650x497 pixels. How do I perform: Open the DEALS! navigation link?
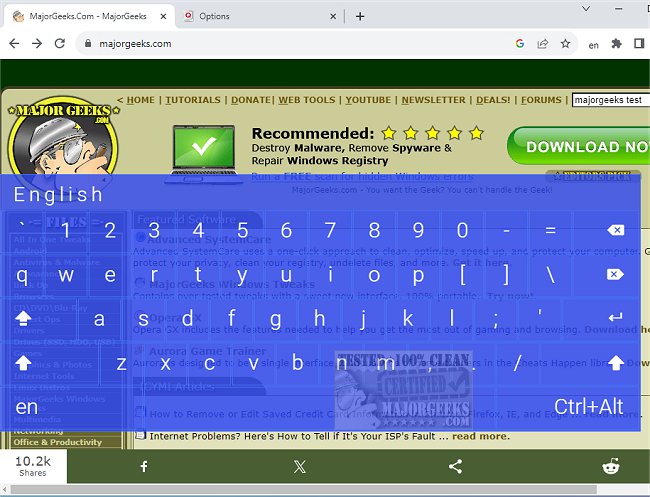click(x=493, y=100)
